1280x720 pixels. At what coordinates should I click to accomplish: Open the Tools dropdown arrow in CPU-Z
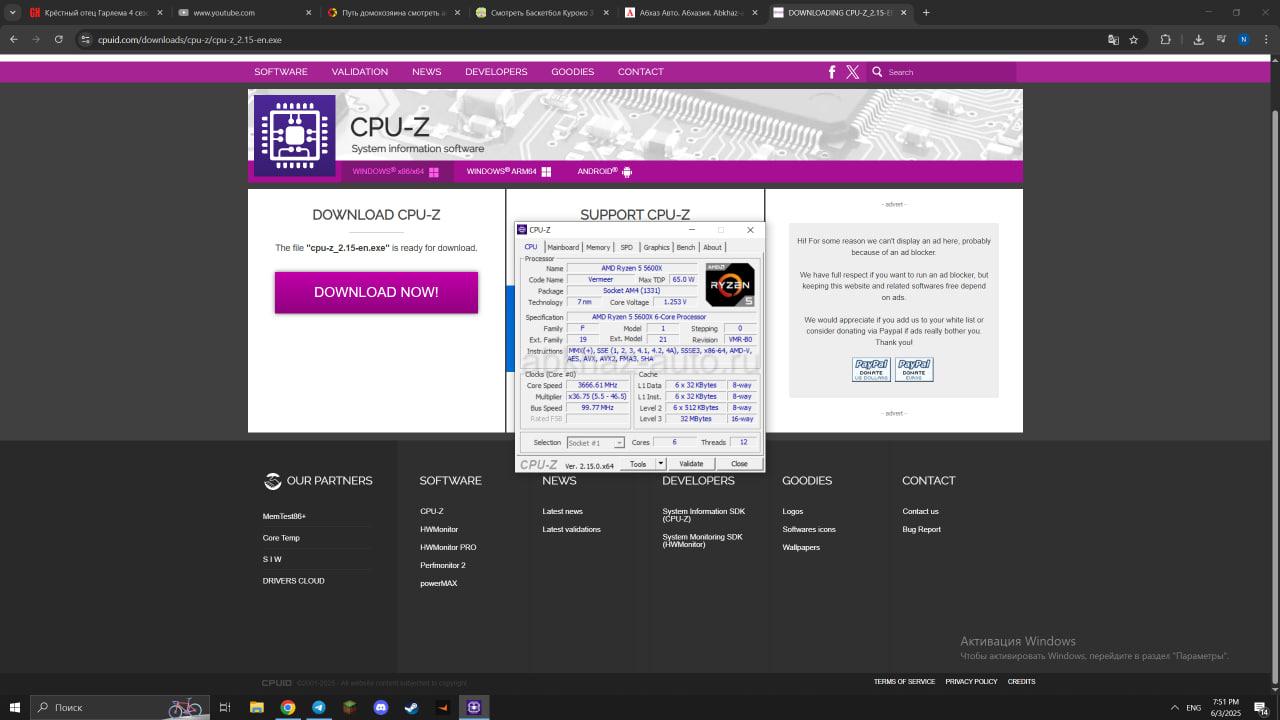[x=660, y=464]
